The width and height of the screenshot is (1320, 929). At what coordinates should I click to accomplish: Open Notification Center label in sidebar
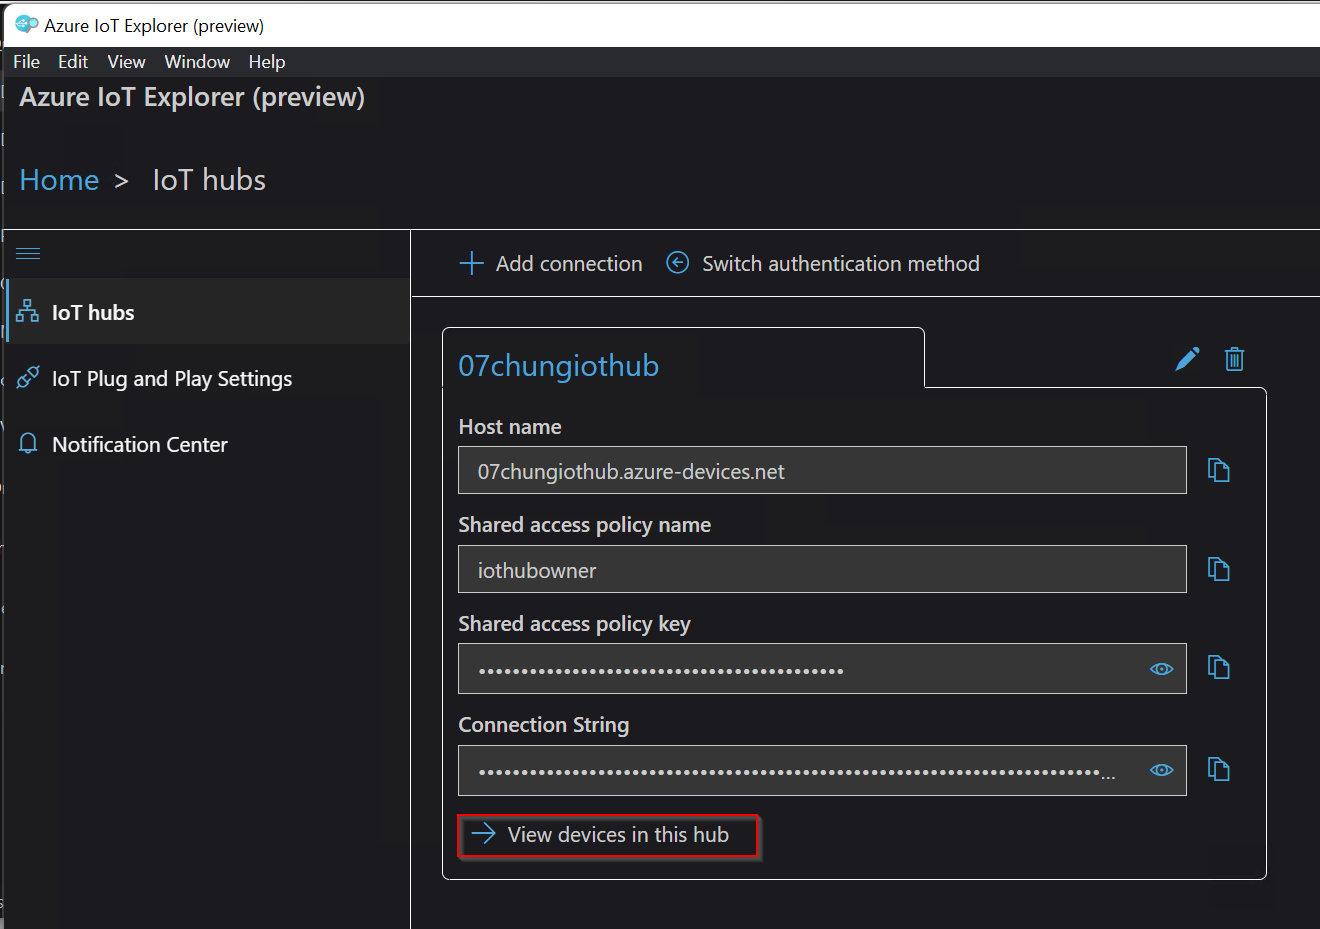(140, 444)
